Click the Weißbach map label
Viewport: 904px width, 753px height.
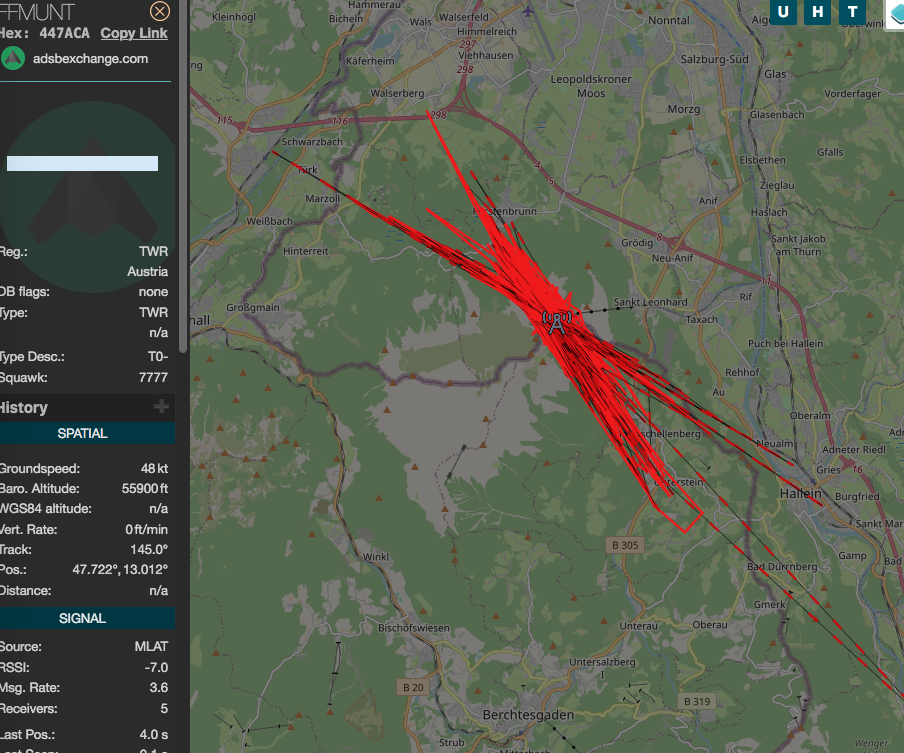(x=270, y=221)
